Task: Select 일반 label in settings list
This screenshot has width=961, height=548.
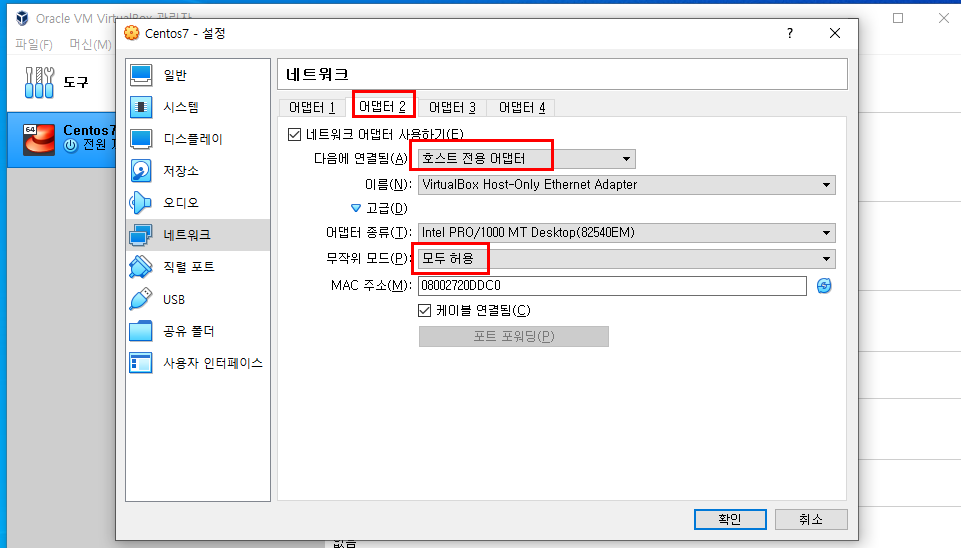Action: point(175,75)
